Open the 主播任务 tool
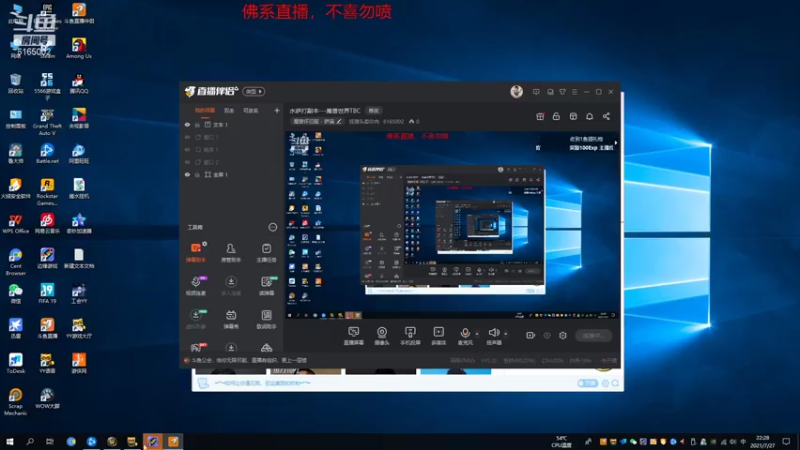The width and height of the screenshot is (800, 450). pos(266,252)
